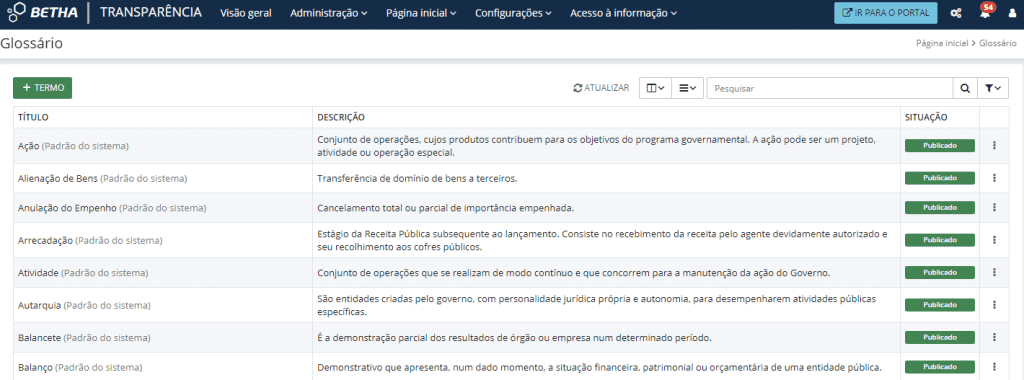Select the Atividade term title
The width and height of the screenshot is (1024, 380).
click(39, 272)
